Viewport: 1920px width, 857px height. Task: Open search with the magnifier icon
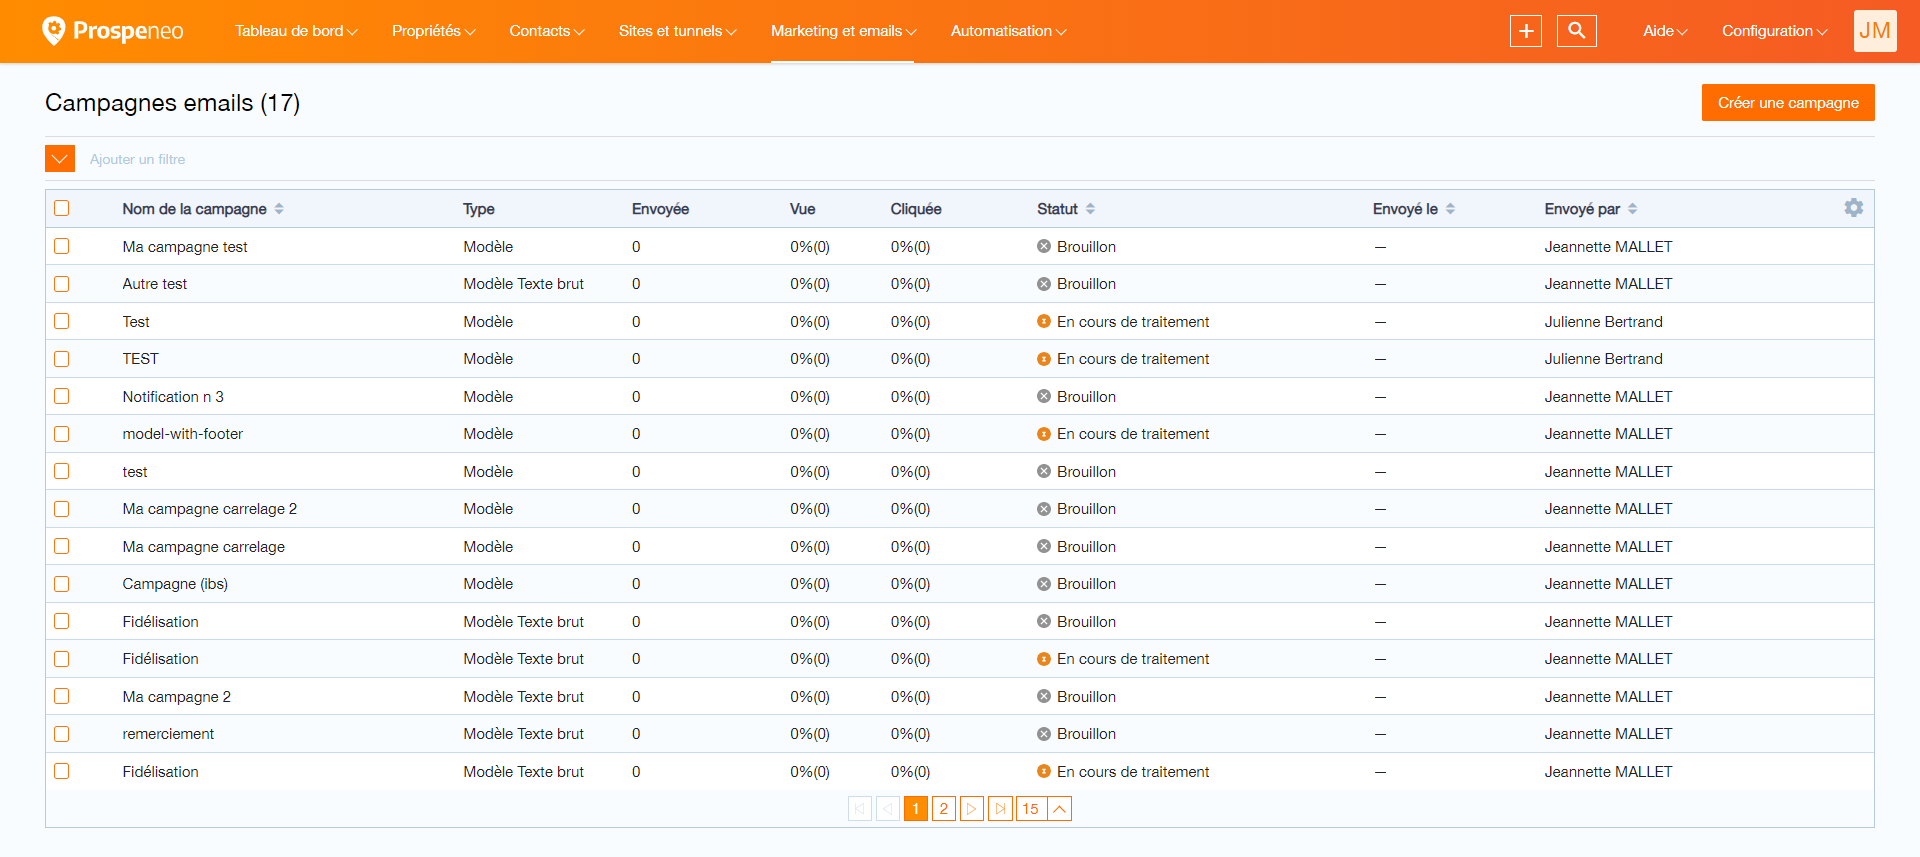[1577, 31]
